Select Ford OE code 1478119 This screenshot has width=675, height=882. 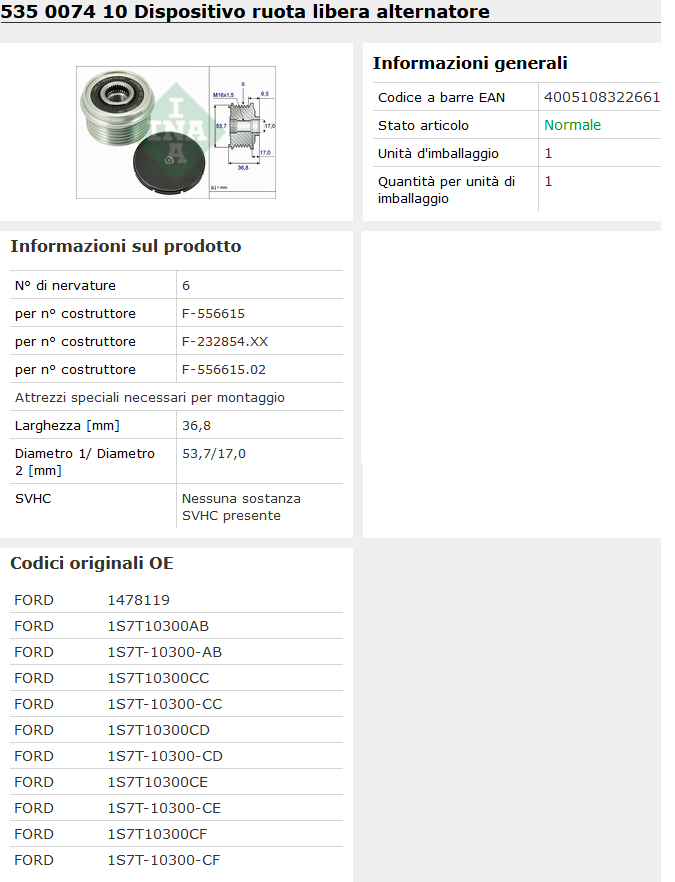138,600
